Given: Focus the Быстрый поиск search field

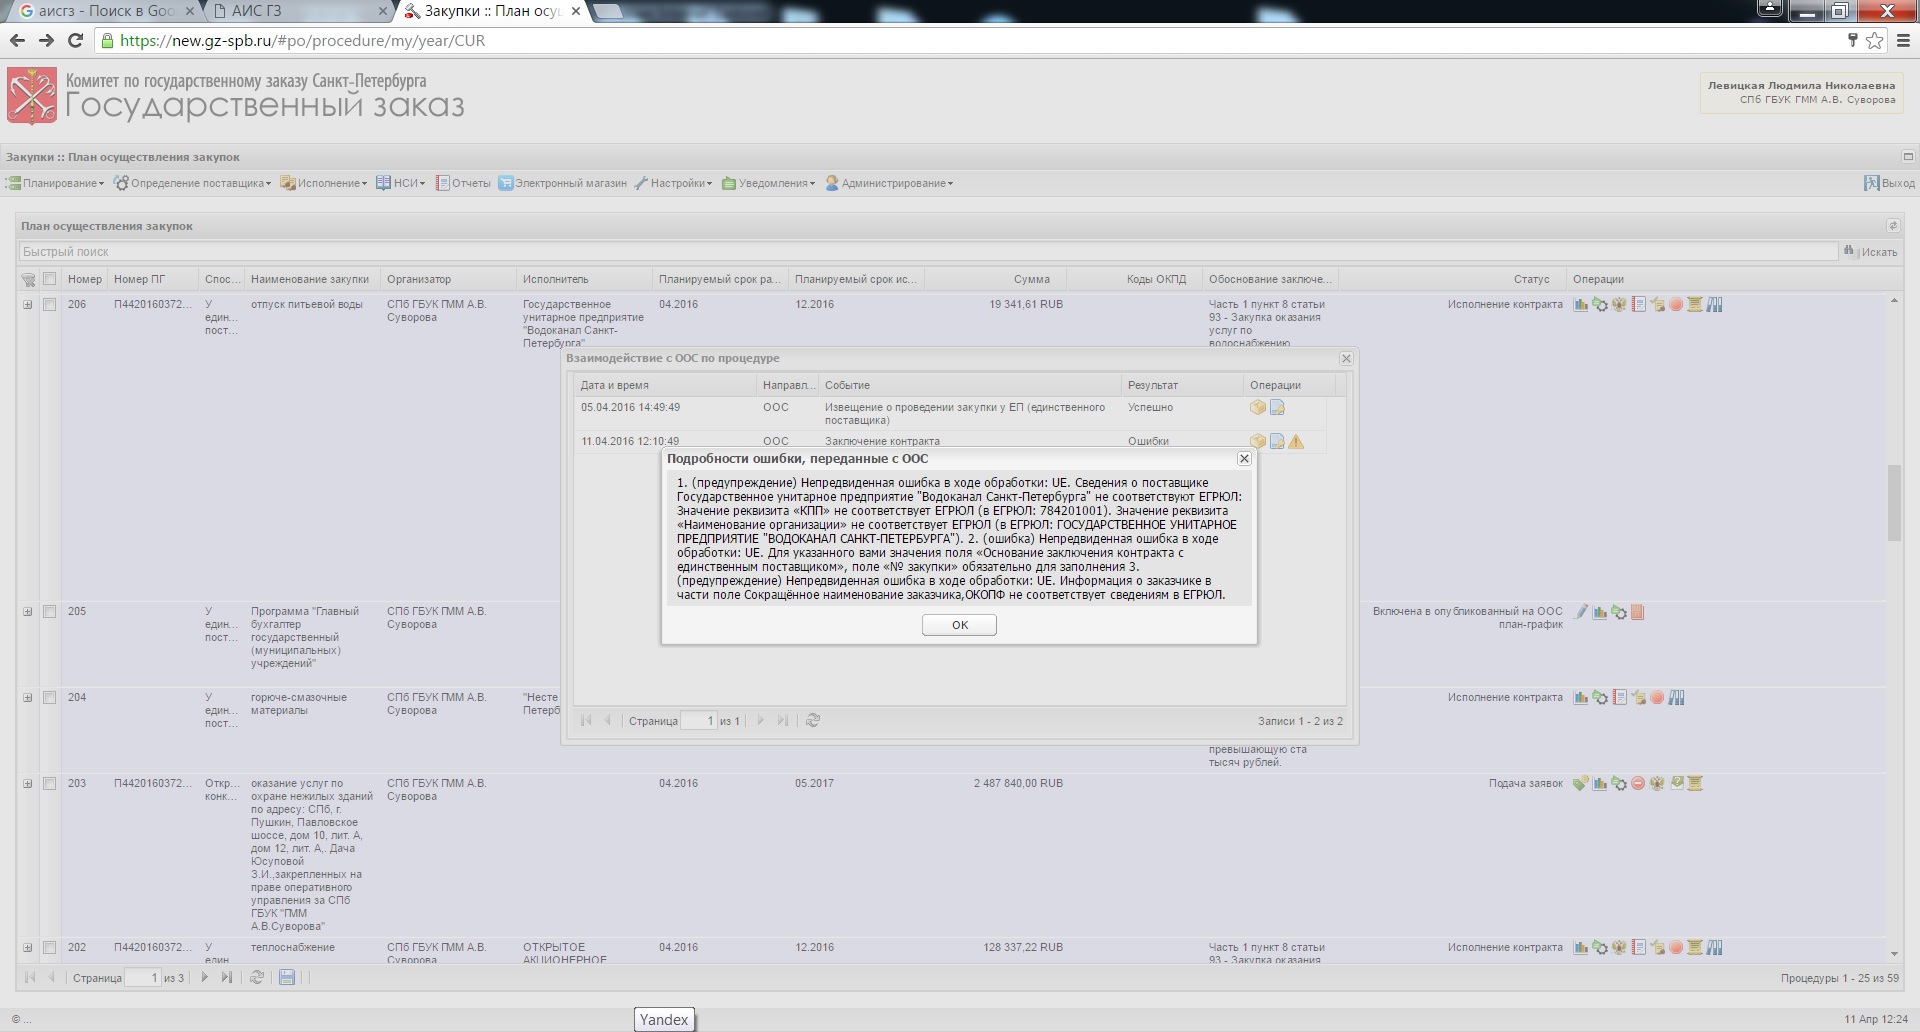Looking at the screenshot, I should click(929, 252).
